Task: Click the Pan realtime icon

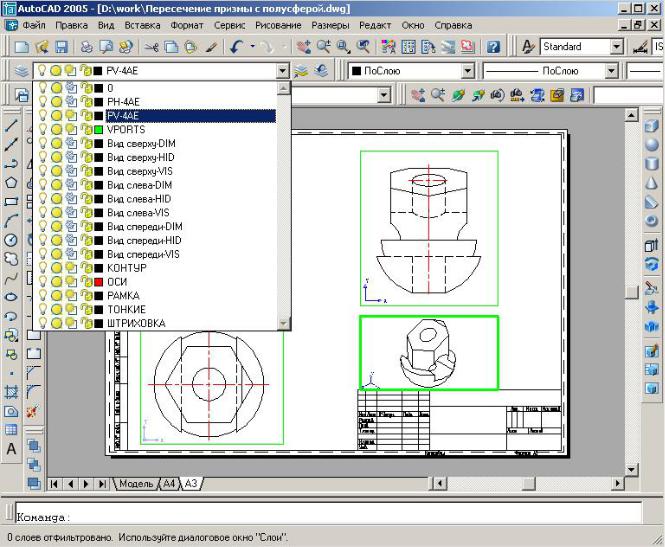Action: pos(304,46)
